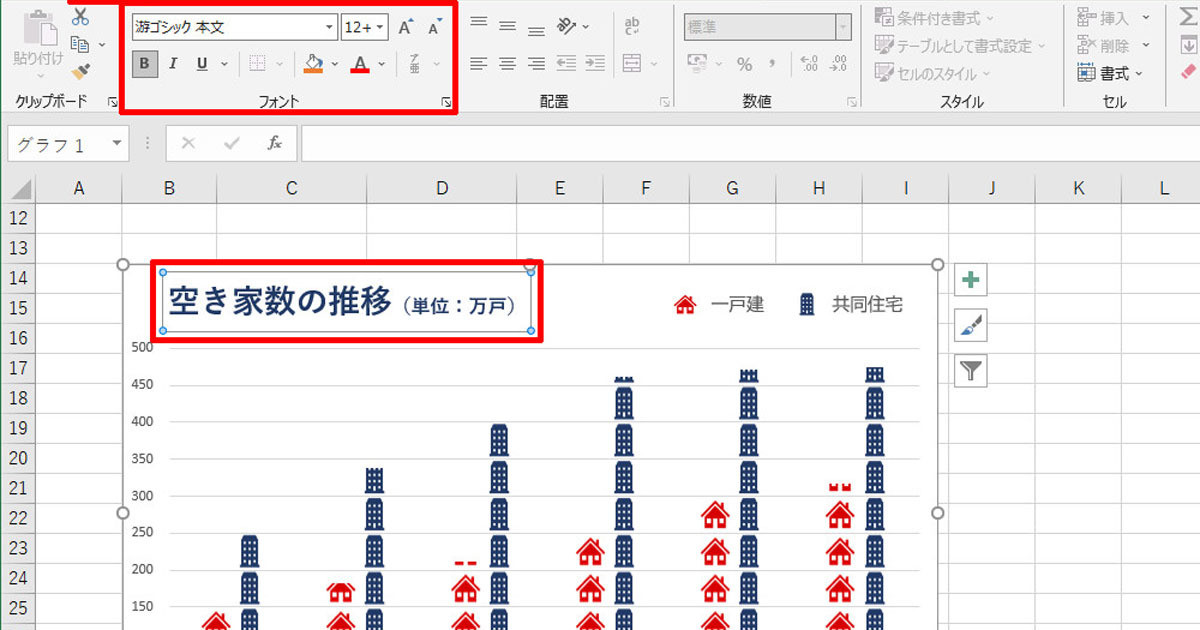Image resolution: width=1200 pixels, height=630 pixels.
Task: Click the formula bar cancel X icon
Action: click(188, 144)
